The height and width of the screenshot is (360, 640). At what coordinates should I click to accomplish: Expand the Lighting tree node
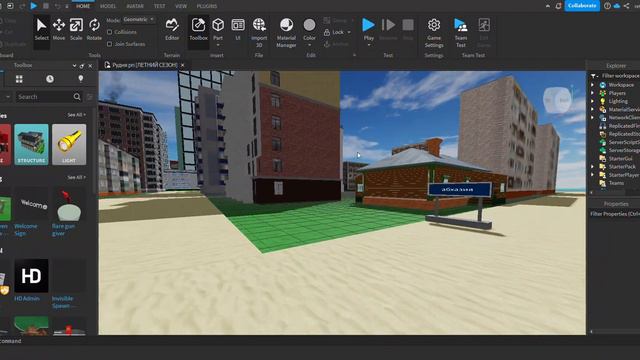592,101
